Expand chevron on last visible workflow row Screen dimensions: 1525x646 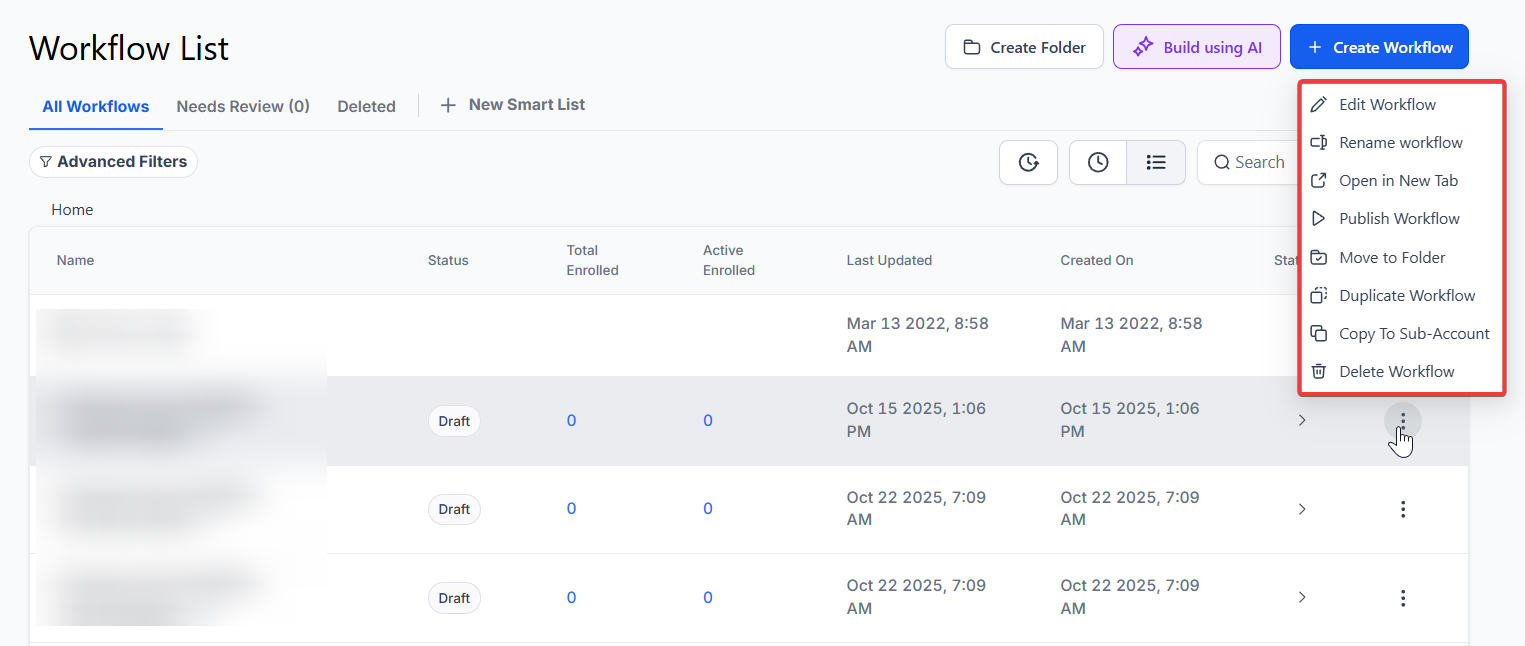point(1301,598)
